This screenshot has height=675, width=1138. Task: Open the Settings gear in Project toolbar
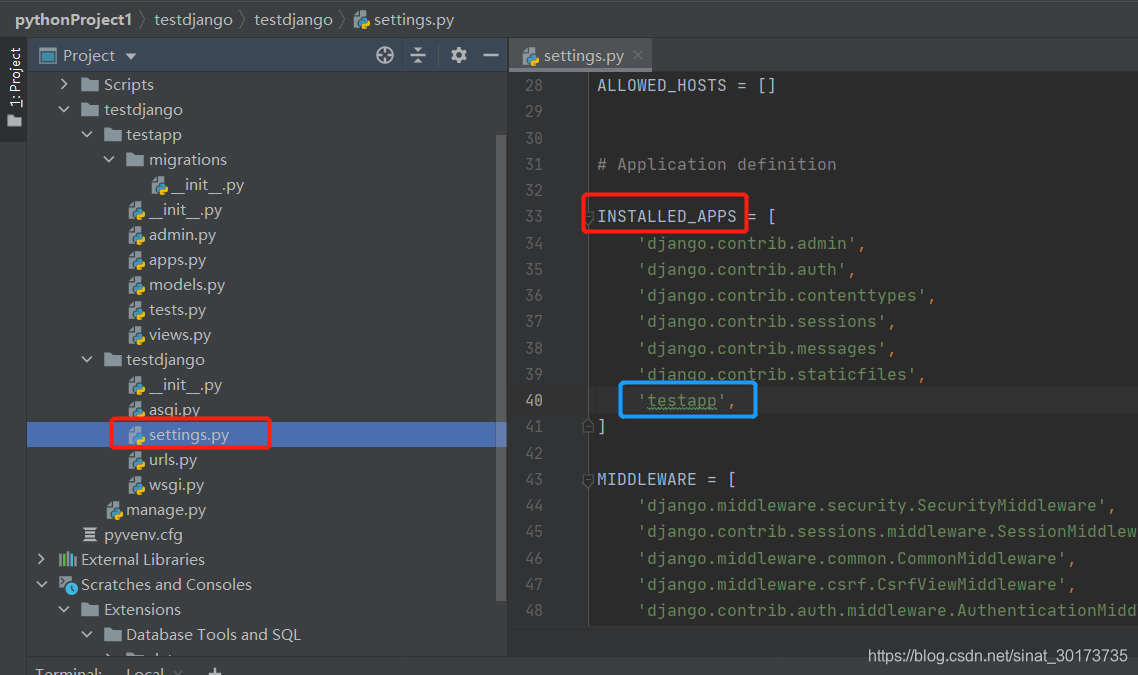(458, 55)
